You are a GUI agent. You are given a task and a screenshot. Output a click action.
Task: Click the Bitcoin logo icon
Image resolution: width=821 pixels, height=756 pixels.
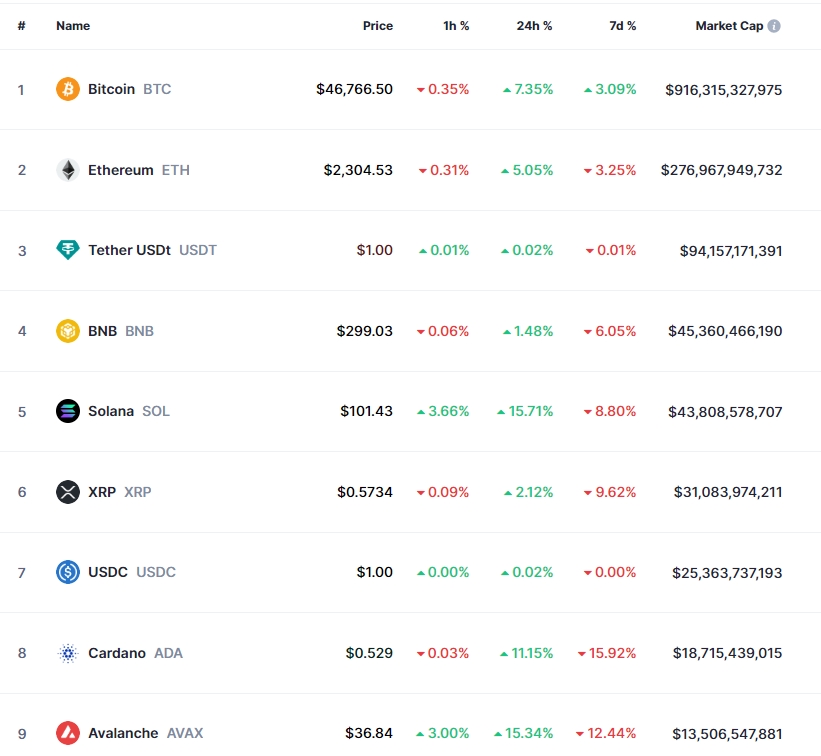point(68,89)
